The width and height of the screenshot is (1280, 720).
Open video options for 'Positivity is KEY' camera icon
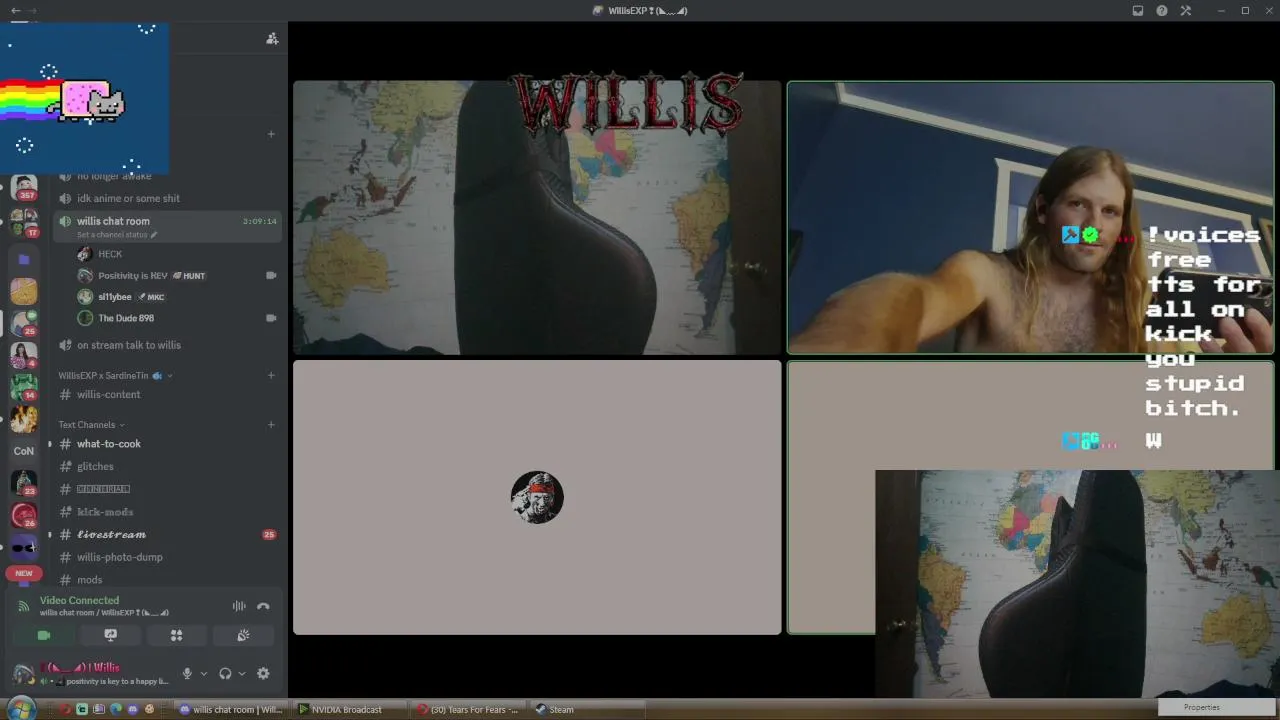271,275
